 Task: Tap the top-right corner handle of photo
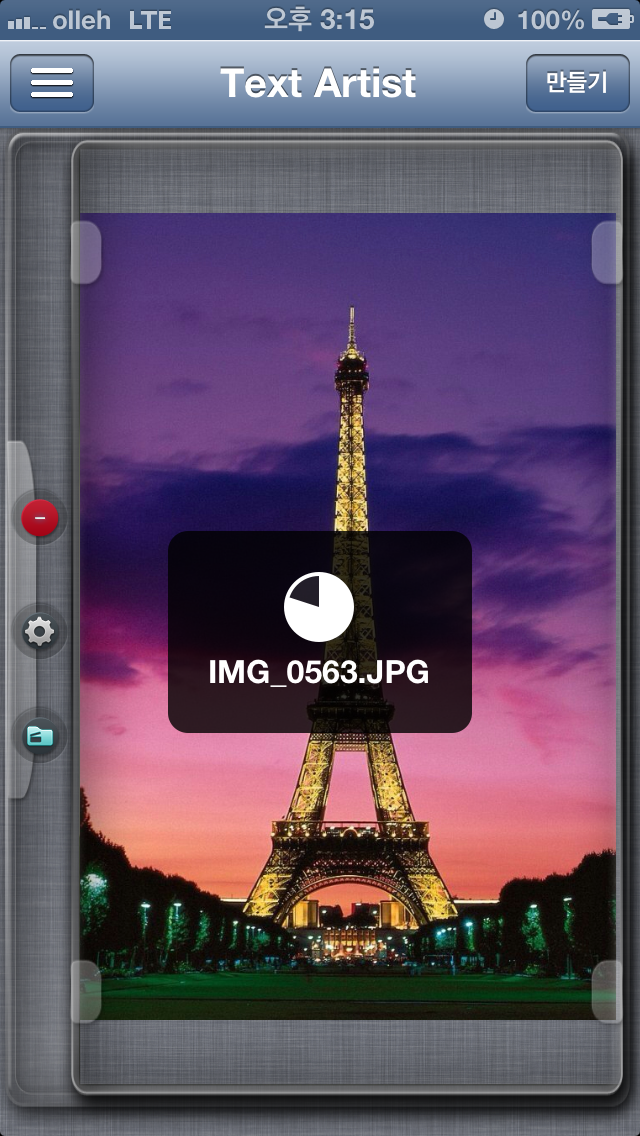(x=607, y=252)
